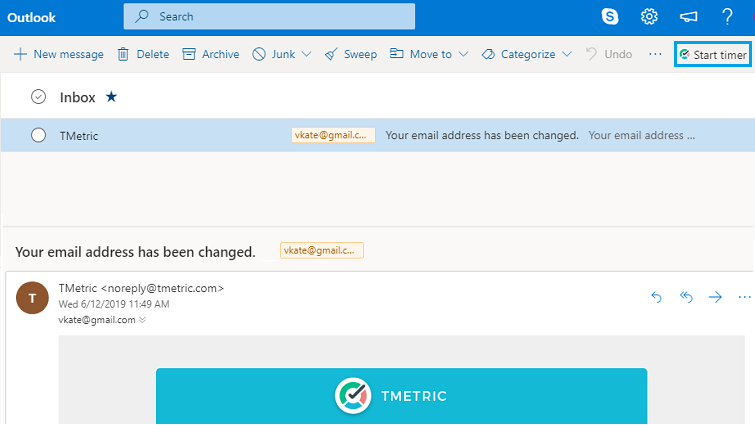The height and width of the screenshot is (425, 755).
Task: Click the megaphone what's new icon
Action: pos(689,17)
